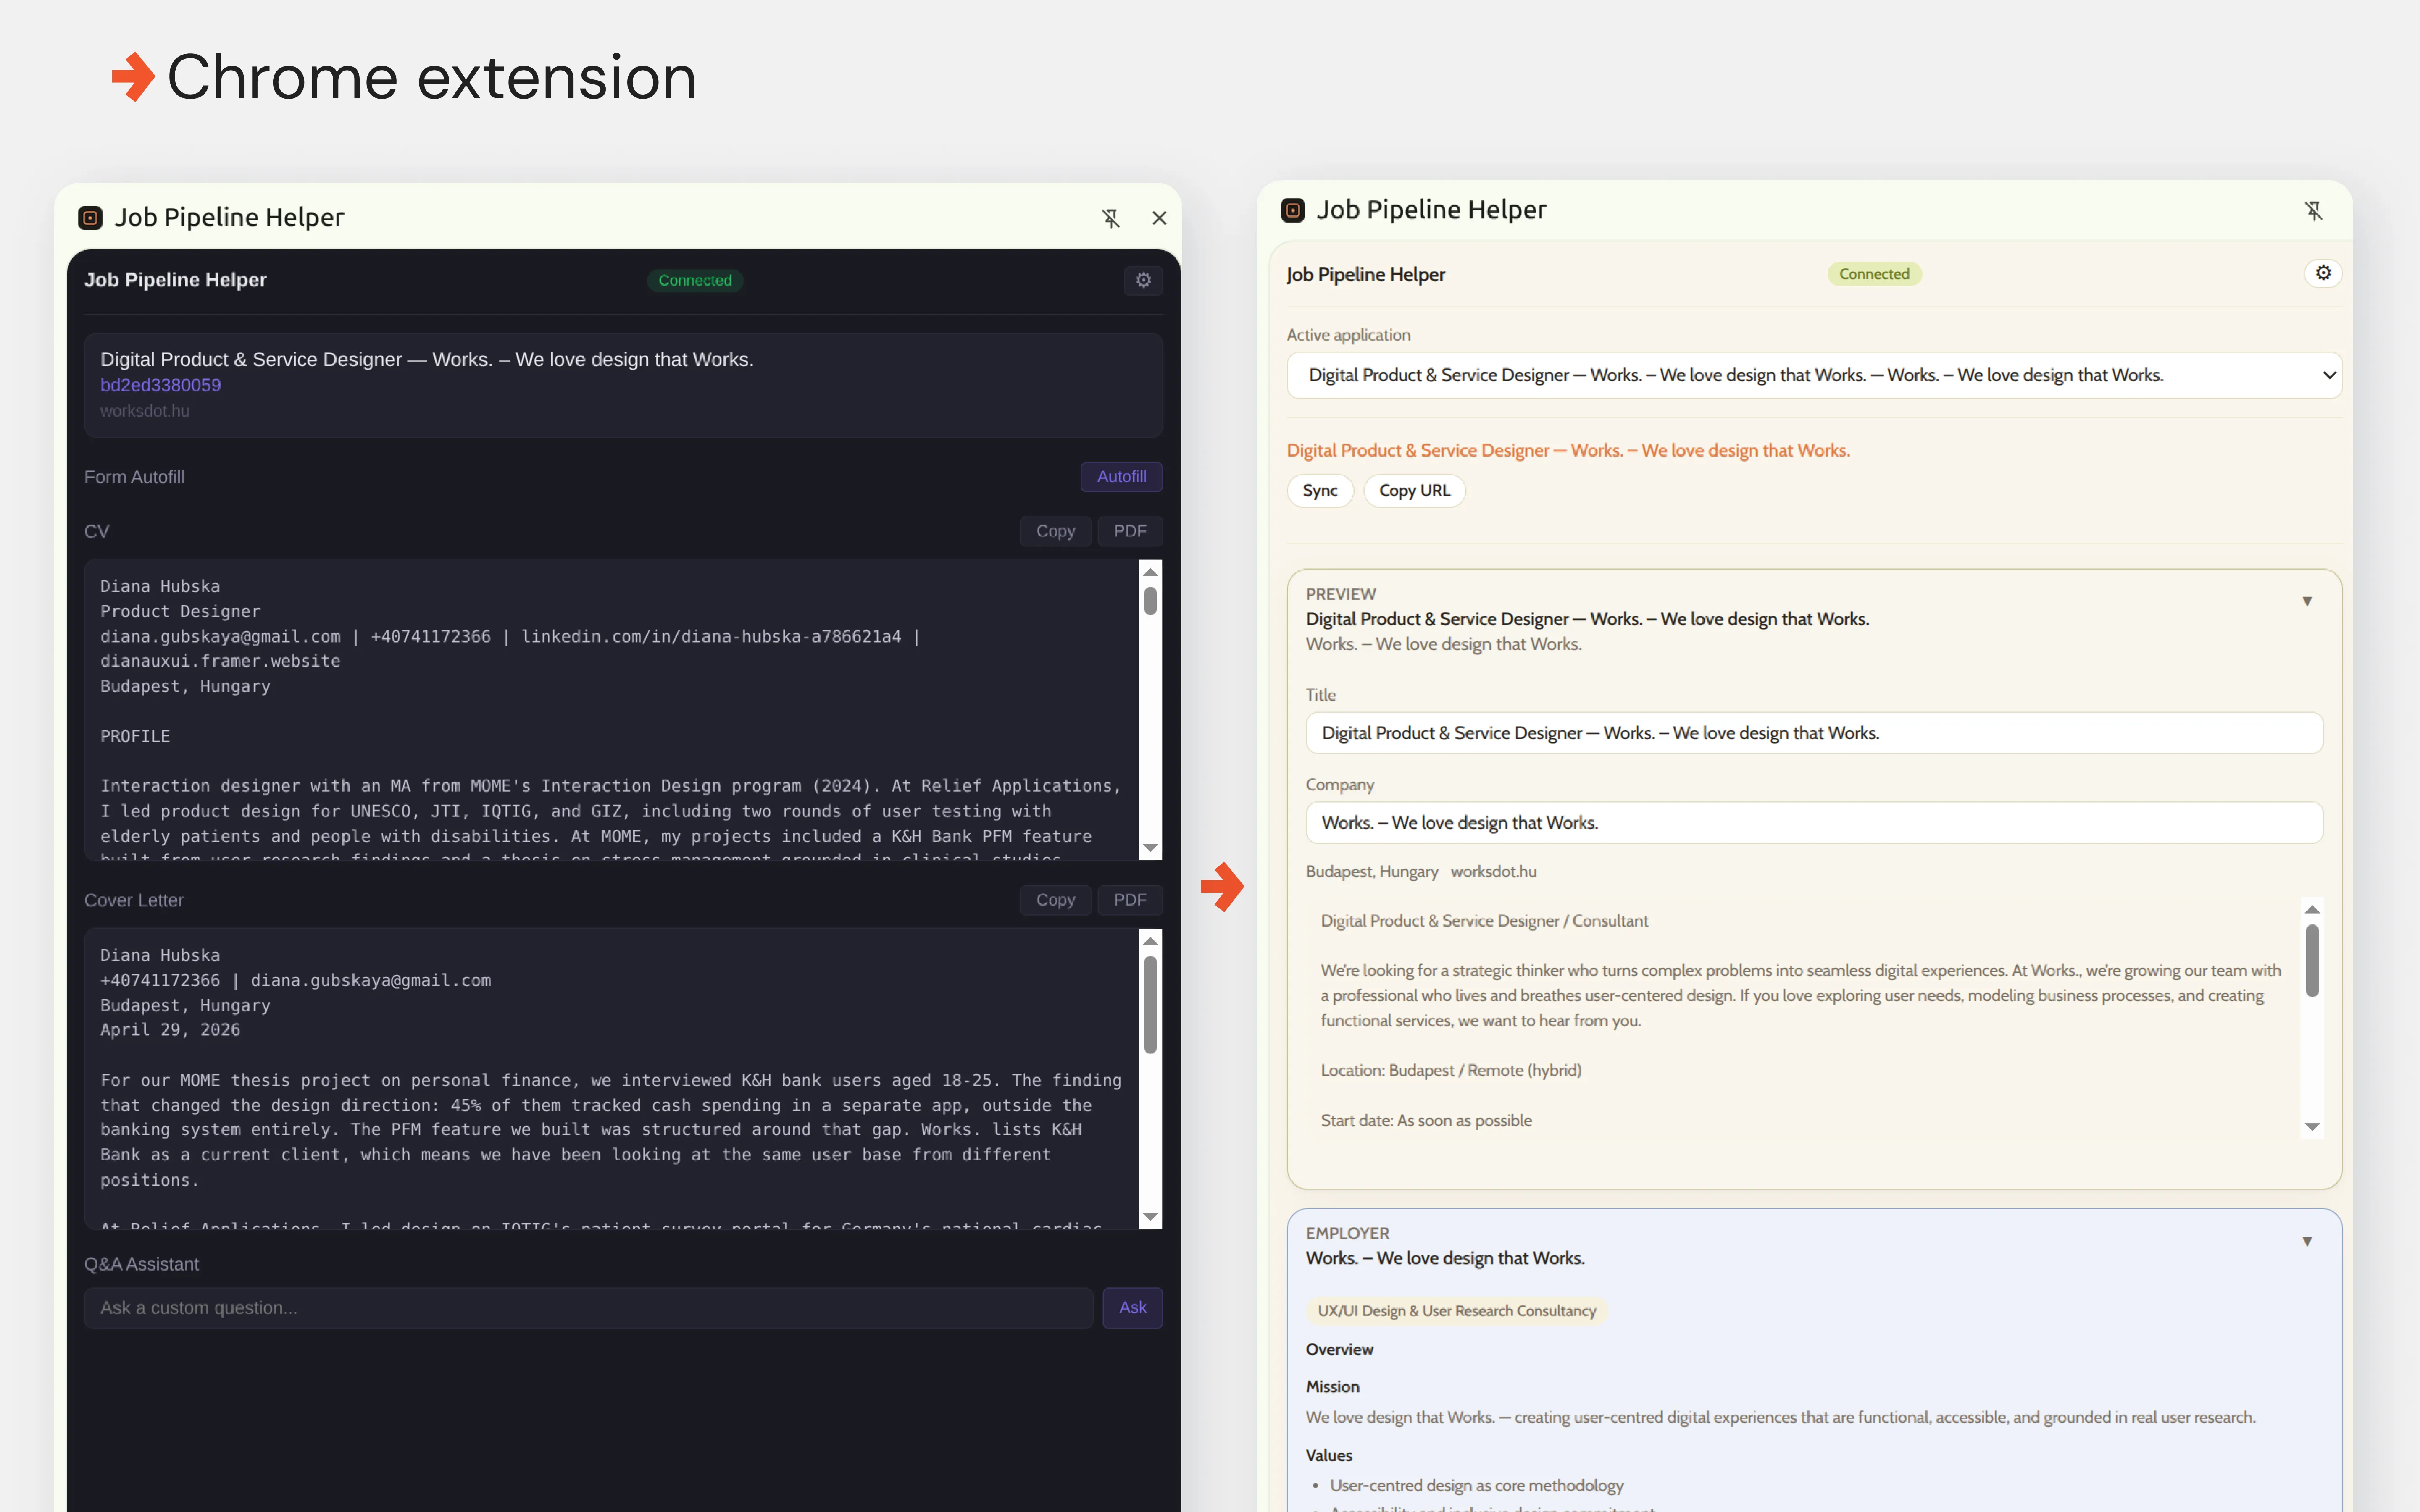Close the left Job Pipeline Helper panel
This screenshot has height=1512, width=2420.
[1159, 218]
